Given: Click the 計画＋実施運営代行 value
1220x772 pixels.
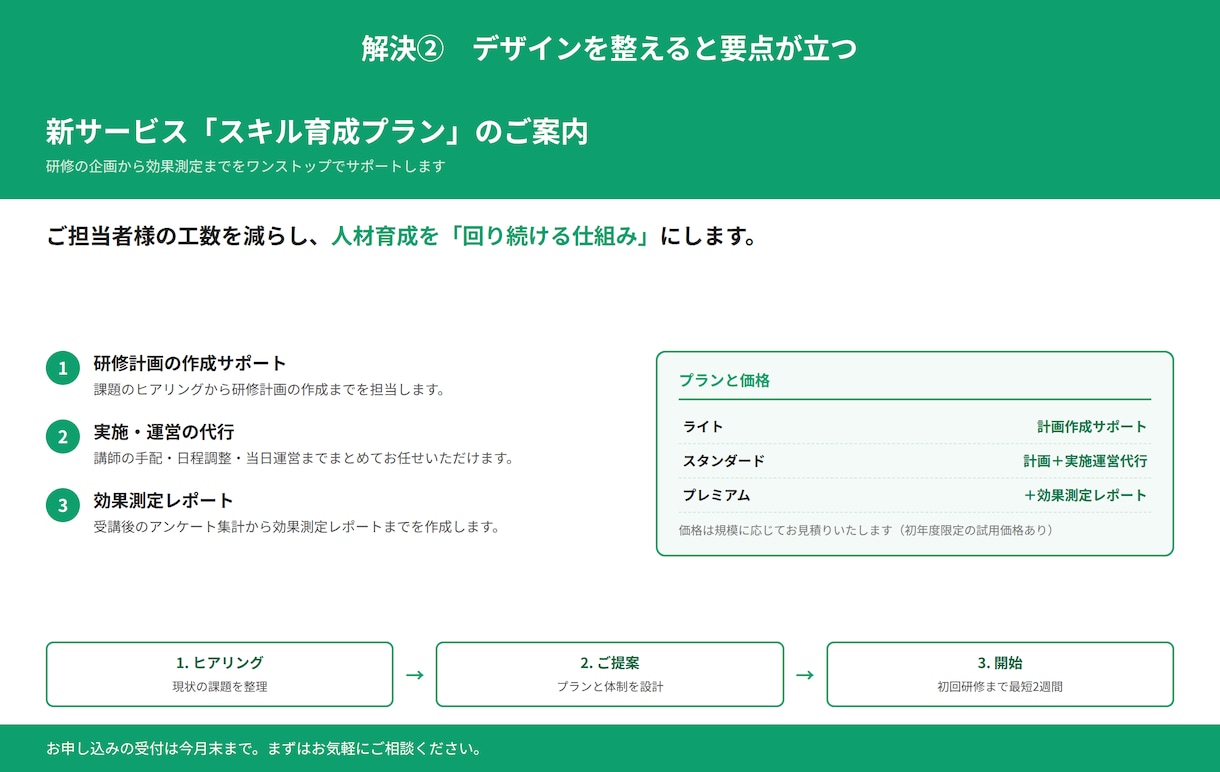Looking at the screenshot, I should [x=1085, y=461].
